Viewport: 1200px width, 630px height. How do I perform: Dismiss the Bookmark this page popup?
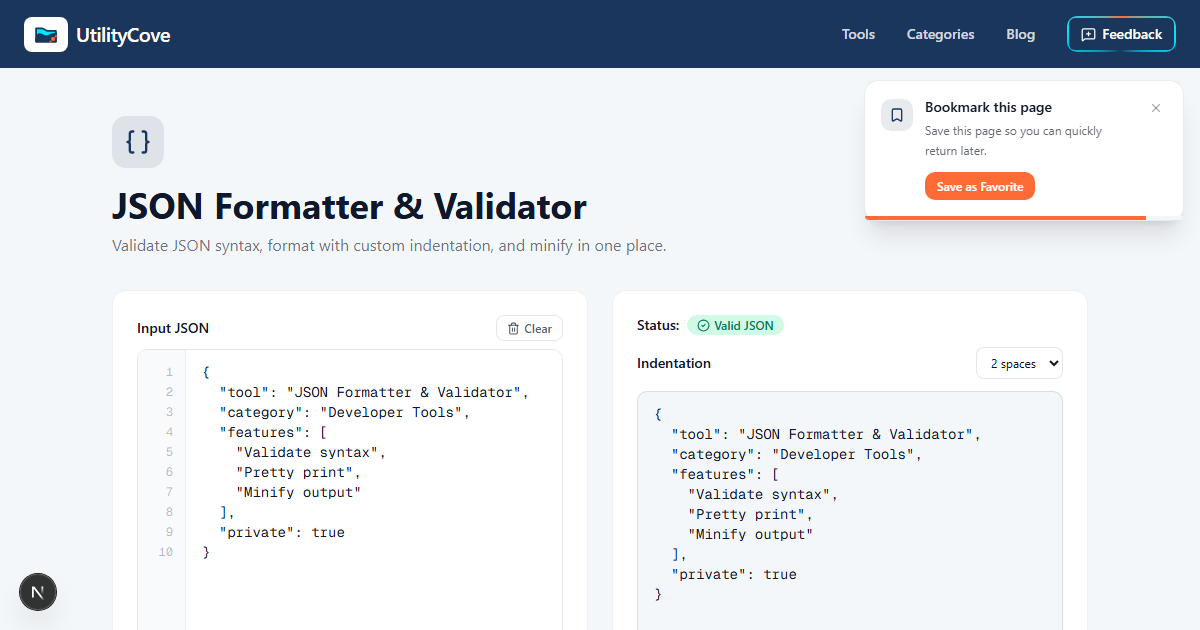point(1156,108)
